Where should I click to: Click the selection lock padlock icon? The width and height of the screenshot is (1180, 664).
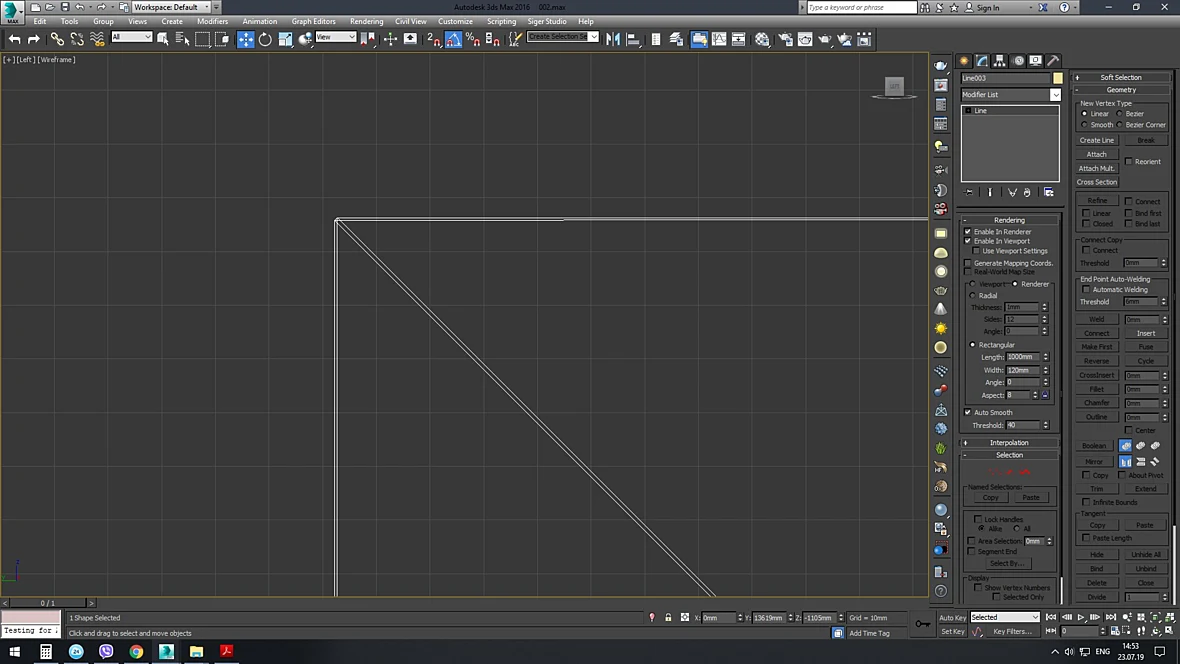(x=668, y=617)
